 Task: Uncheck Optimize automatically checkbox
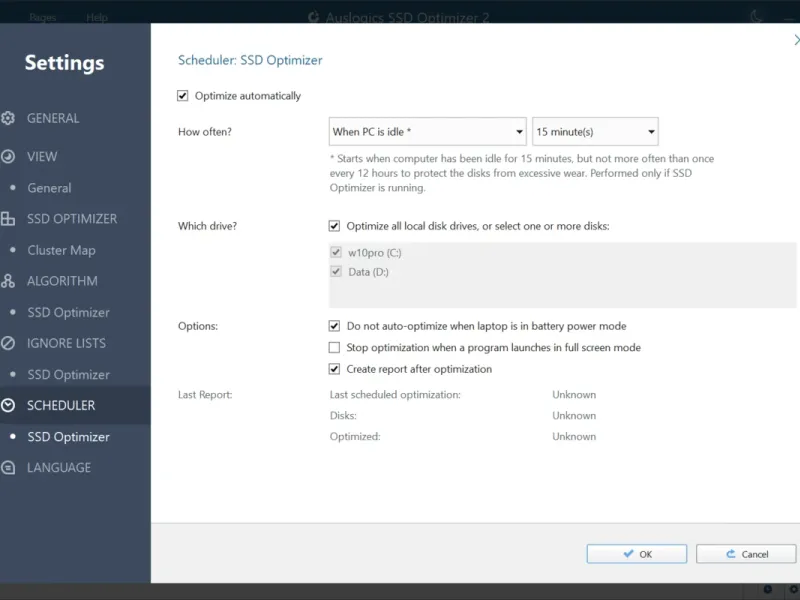(x=183, y=96)
